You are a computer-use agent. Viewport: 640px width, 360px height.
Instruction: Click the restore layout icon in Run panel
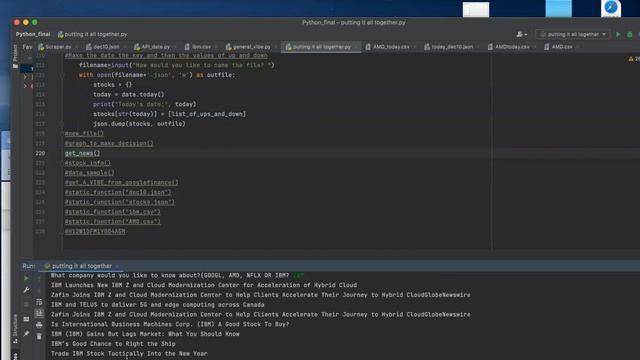[x=26, y=319]
